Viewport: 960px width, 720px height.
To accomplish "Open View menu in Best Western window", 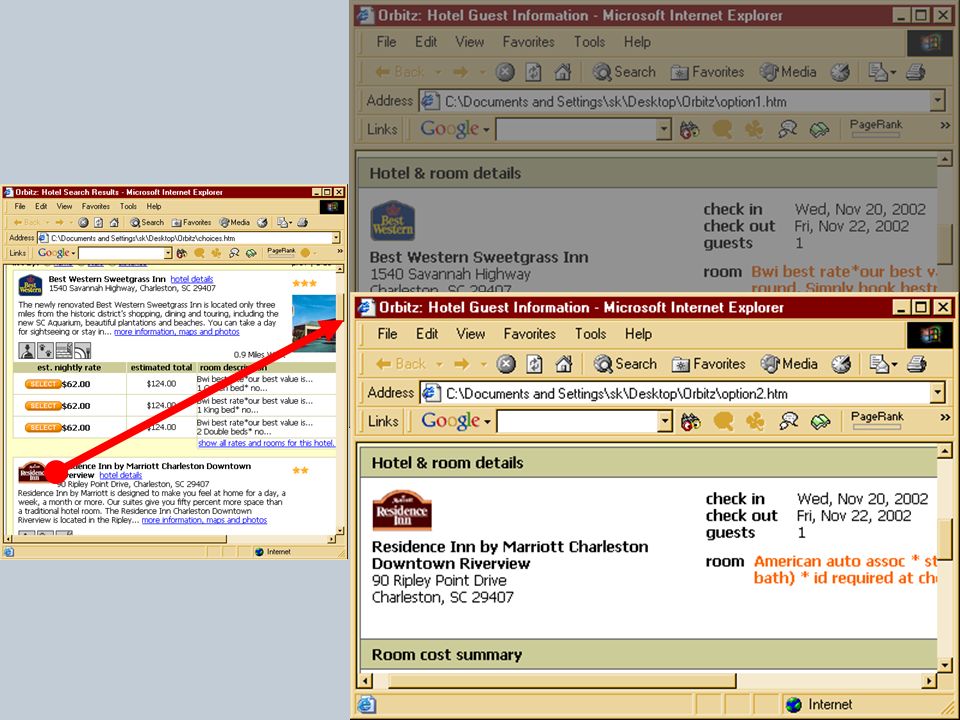I will (x=470, y=42).
